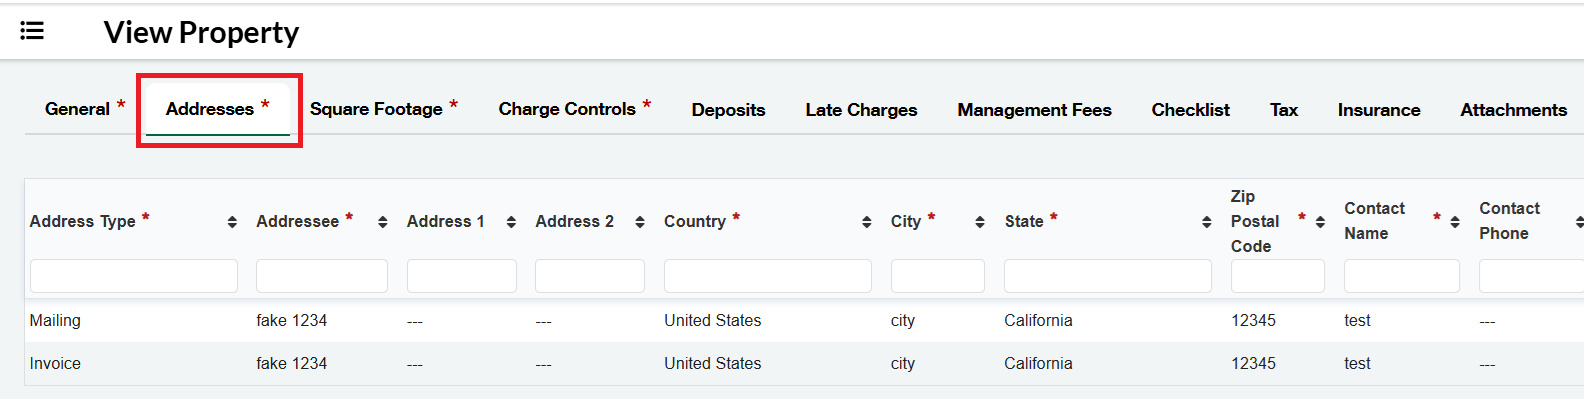Click zip '12345' in Mailing row
The height and width of the screenshot is (399, 1584).
[x=1253, y=320]
